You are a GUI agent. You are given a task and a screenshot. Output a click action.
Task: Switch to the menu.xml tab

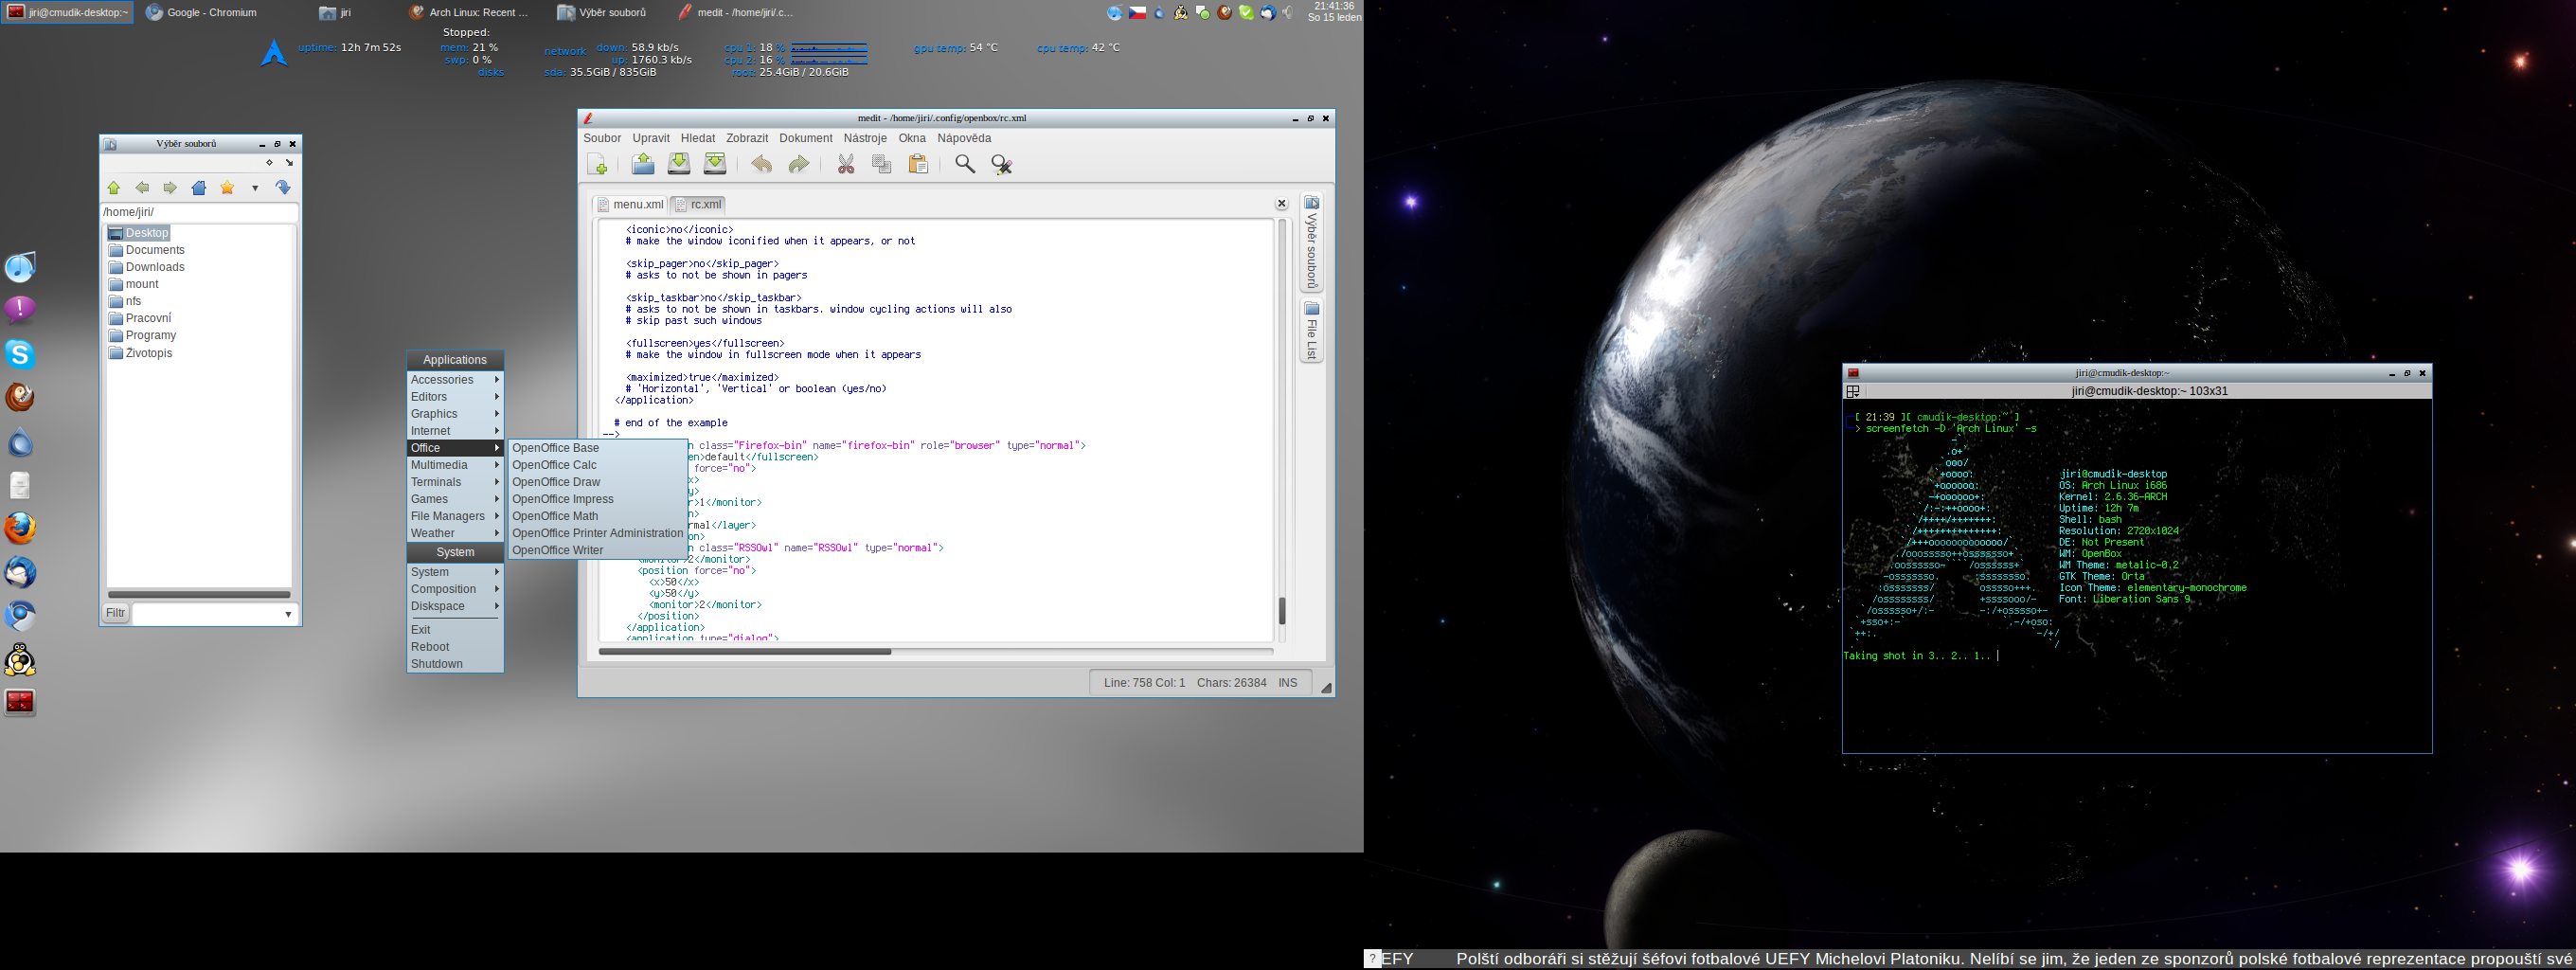tap(630, 204)
